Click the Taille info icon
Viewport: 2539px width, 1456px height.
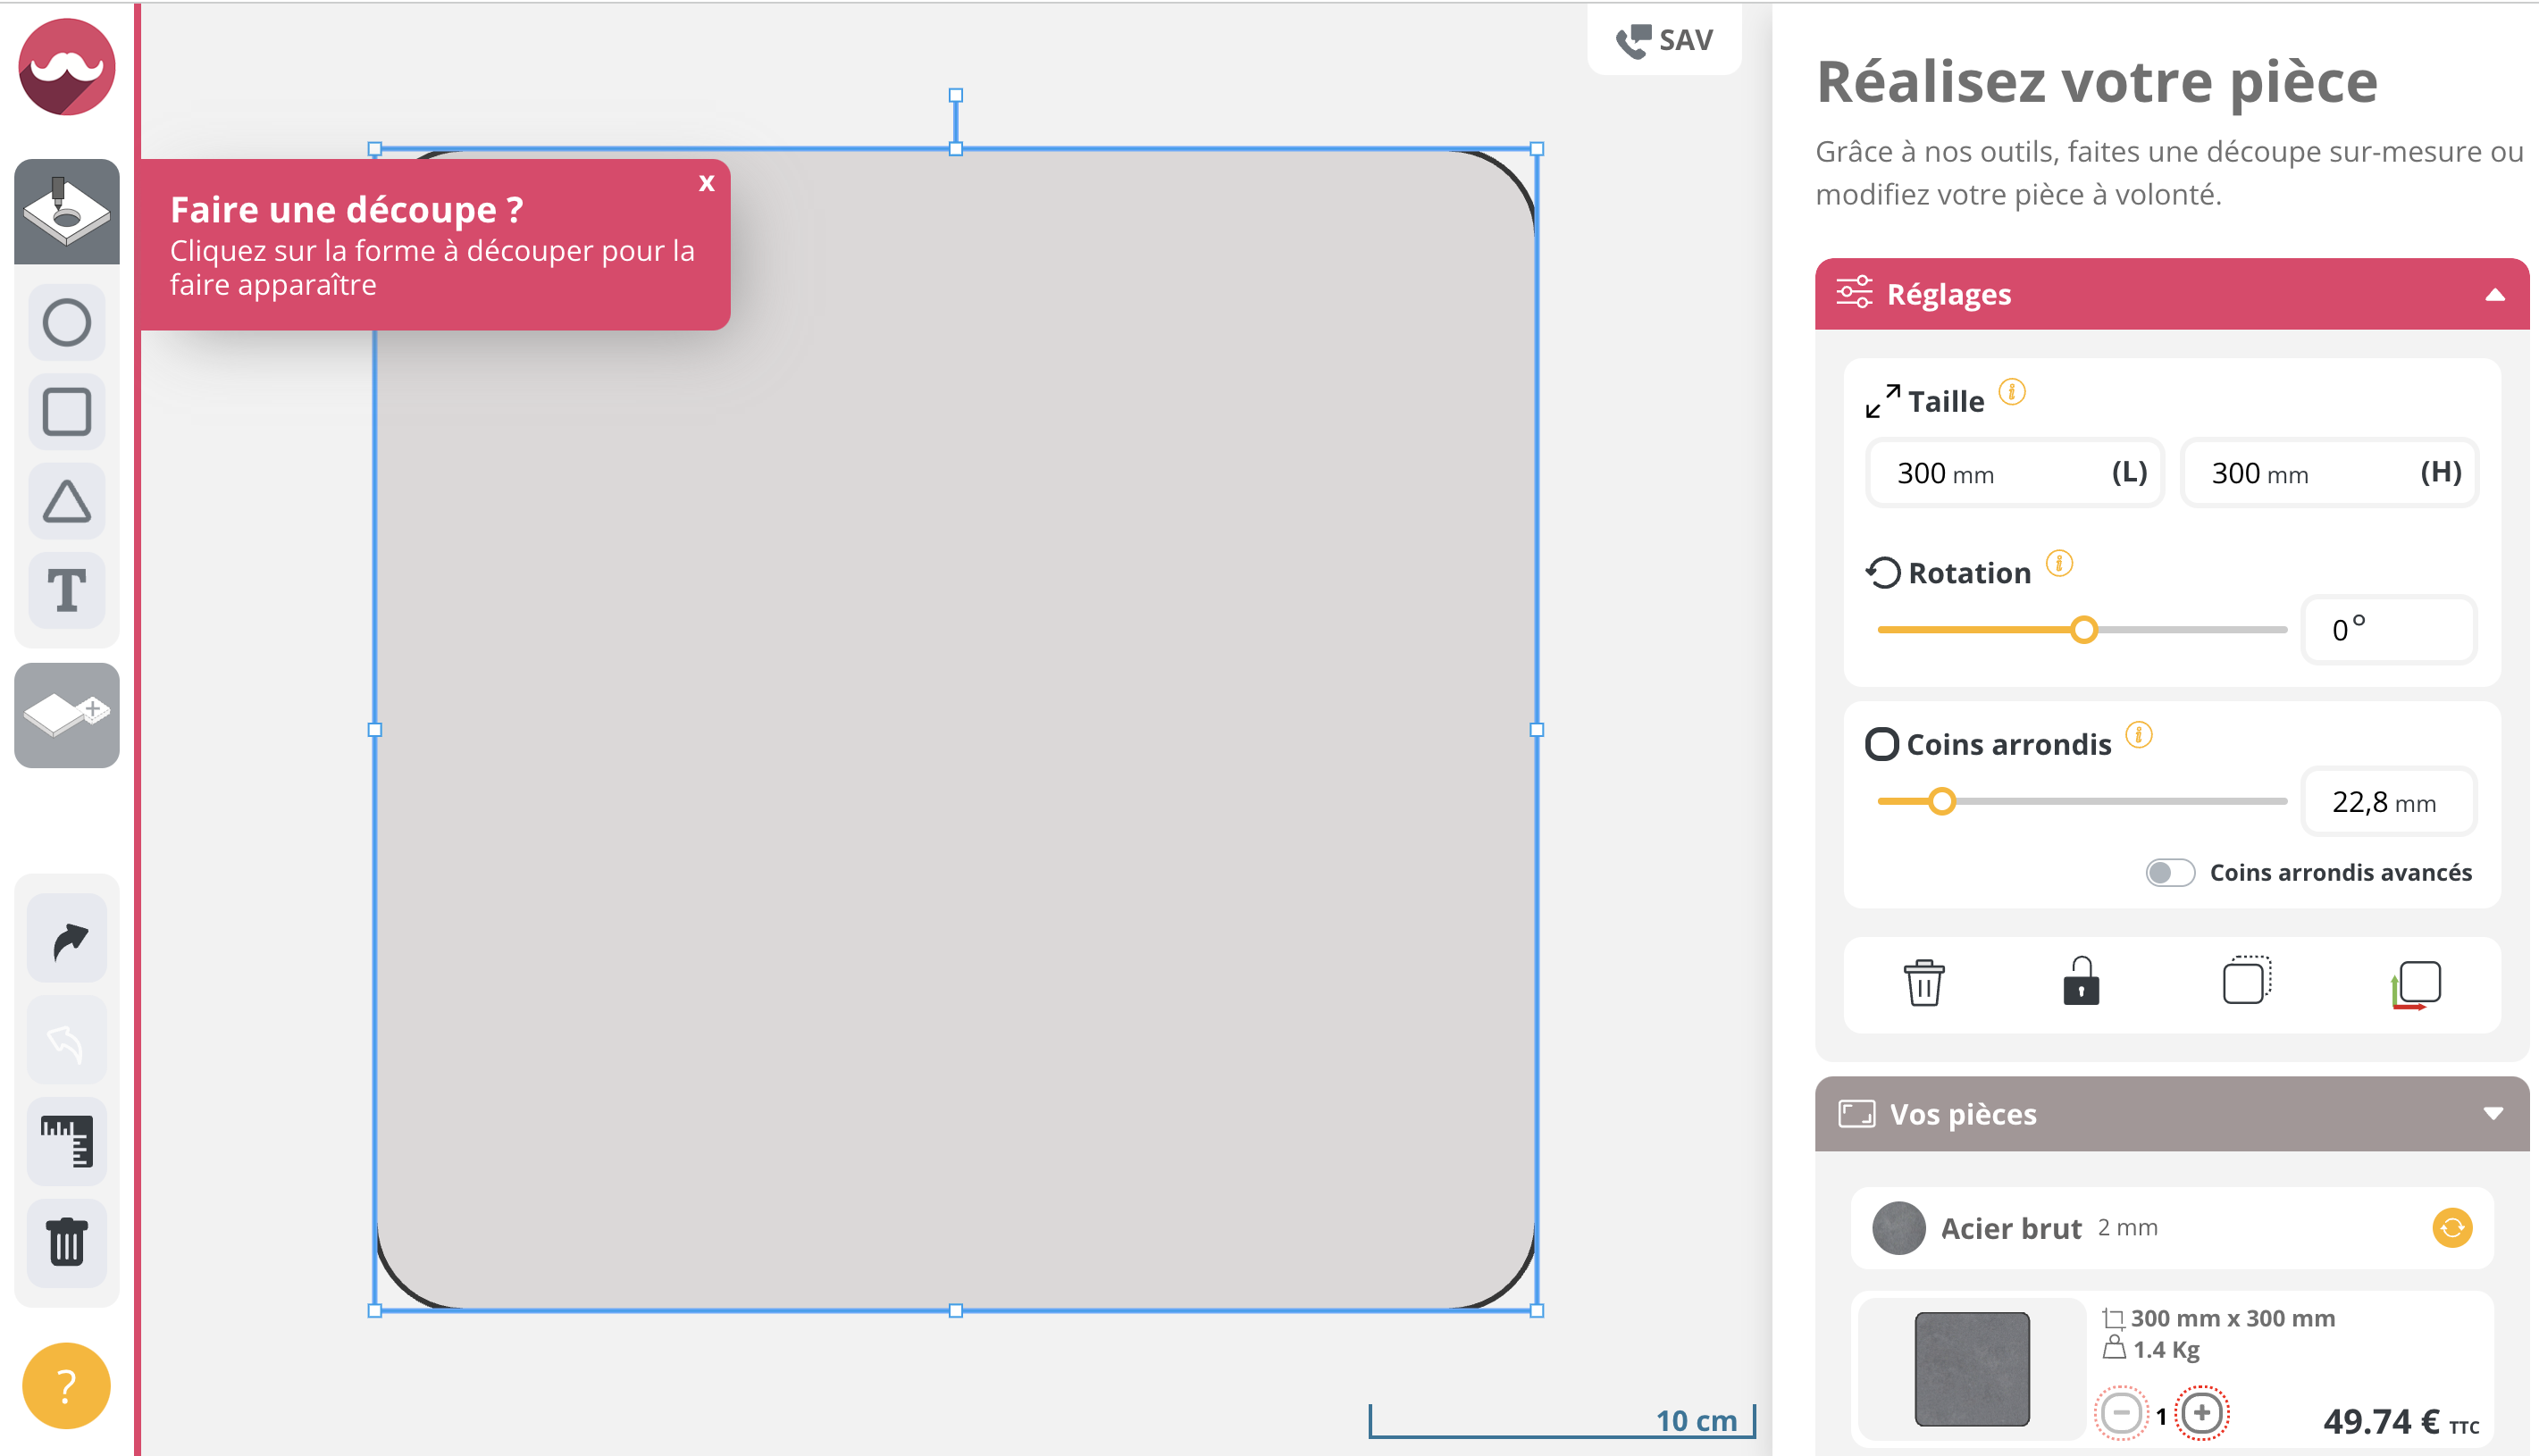pyautogui.click(x=2012, y=392)
